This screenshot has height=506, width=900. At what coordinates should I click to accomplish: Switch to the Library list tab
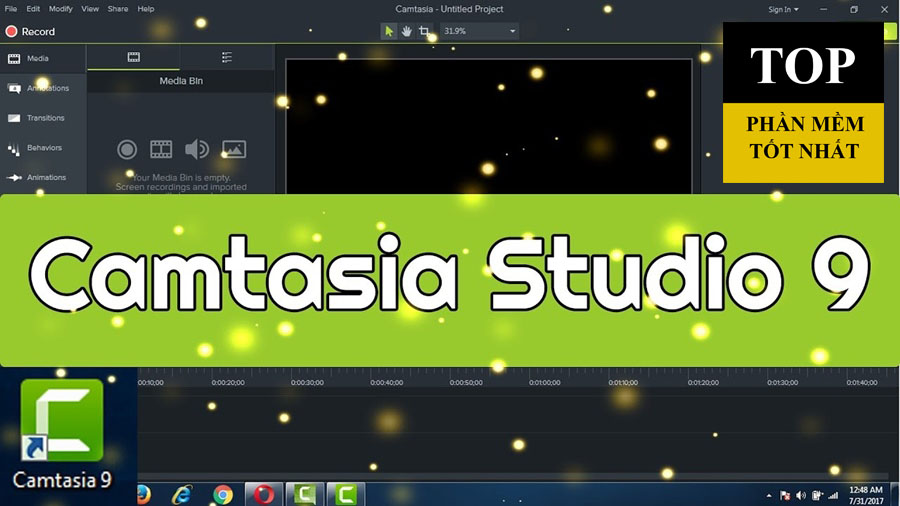pyautogui.click(x=227, y=58)
